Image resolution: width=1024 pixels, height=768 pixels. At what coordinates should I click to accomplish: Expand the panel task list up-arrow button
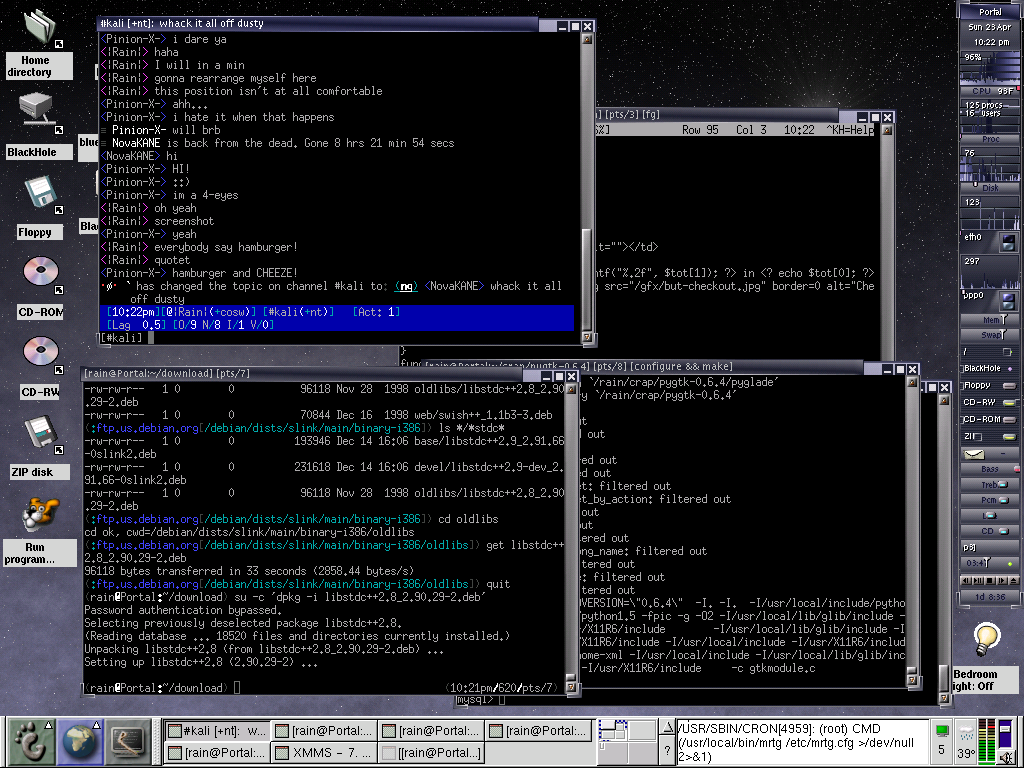point(667,728)
